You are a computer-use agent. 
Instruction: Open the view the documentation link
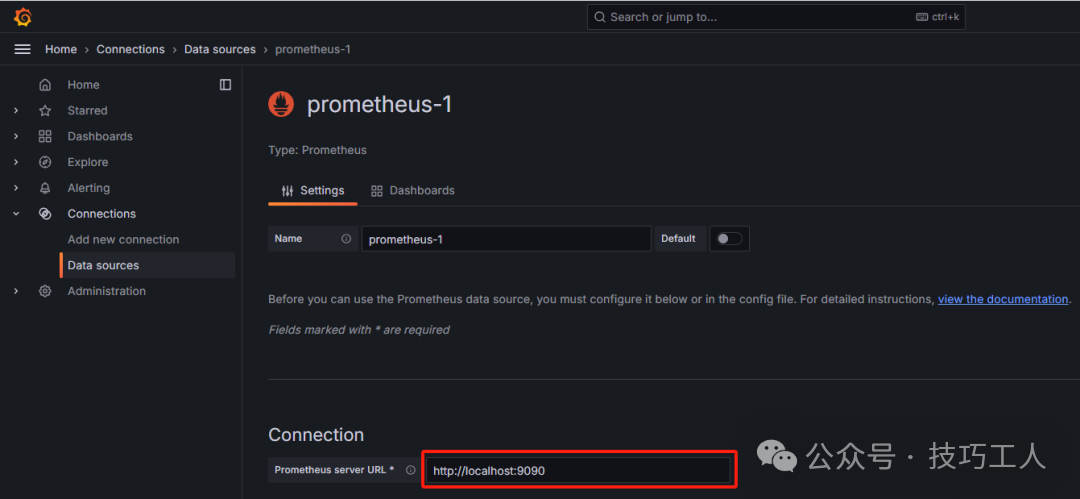(1002, 299)
